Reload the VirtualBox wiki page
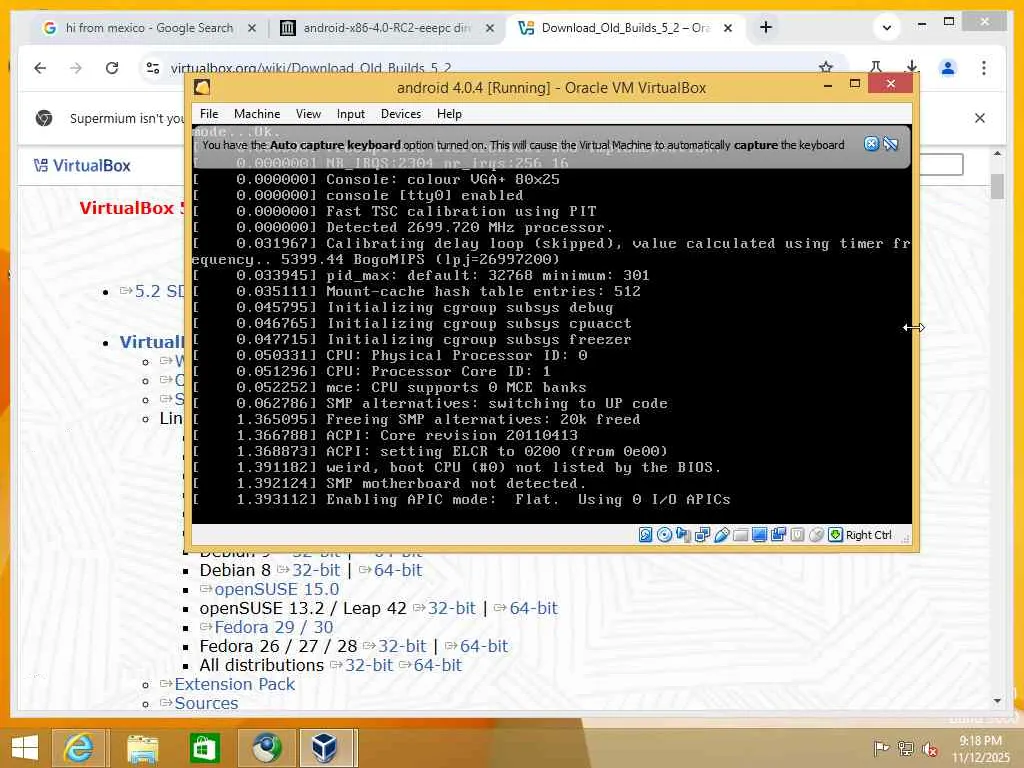The image size is (1024, 768). [112, 68]
